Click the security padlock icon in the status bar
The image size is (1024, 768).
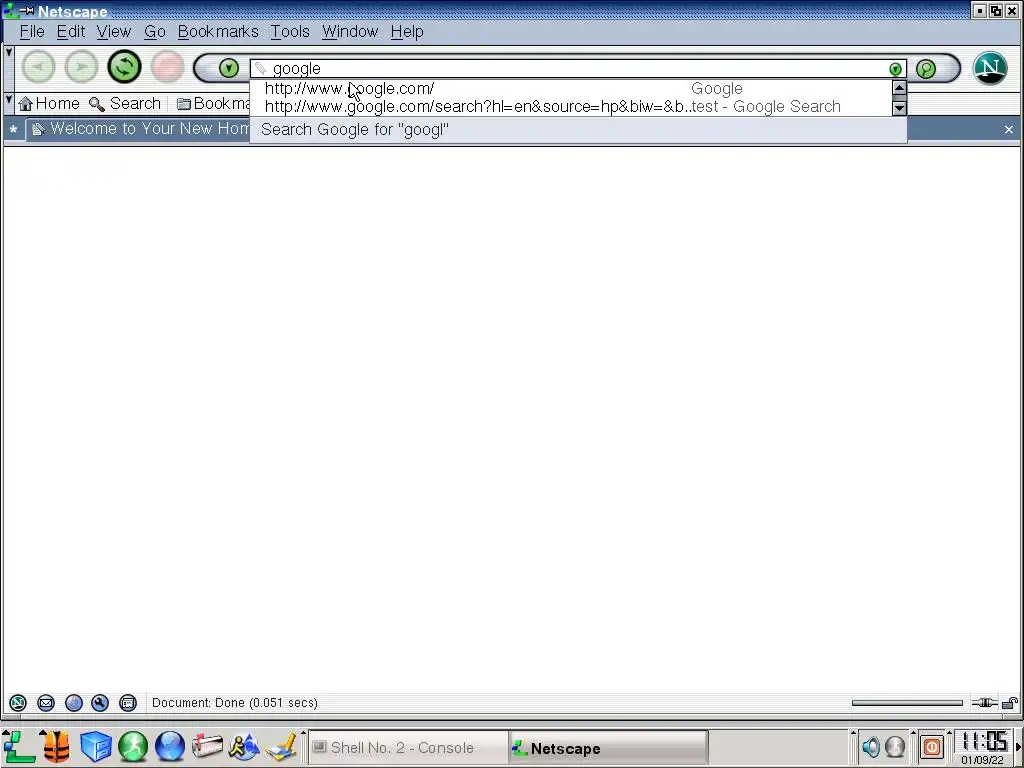point(1010,703)
